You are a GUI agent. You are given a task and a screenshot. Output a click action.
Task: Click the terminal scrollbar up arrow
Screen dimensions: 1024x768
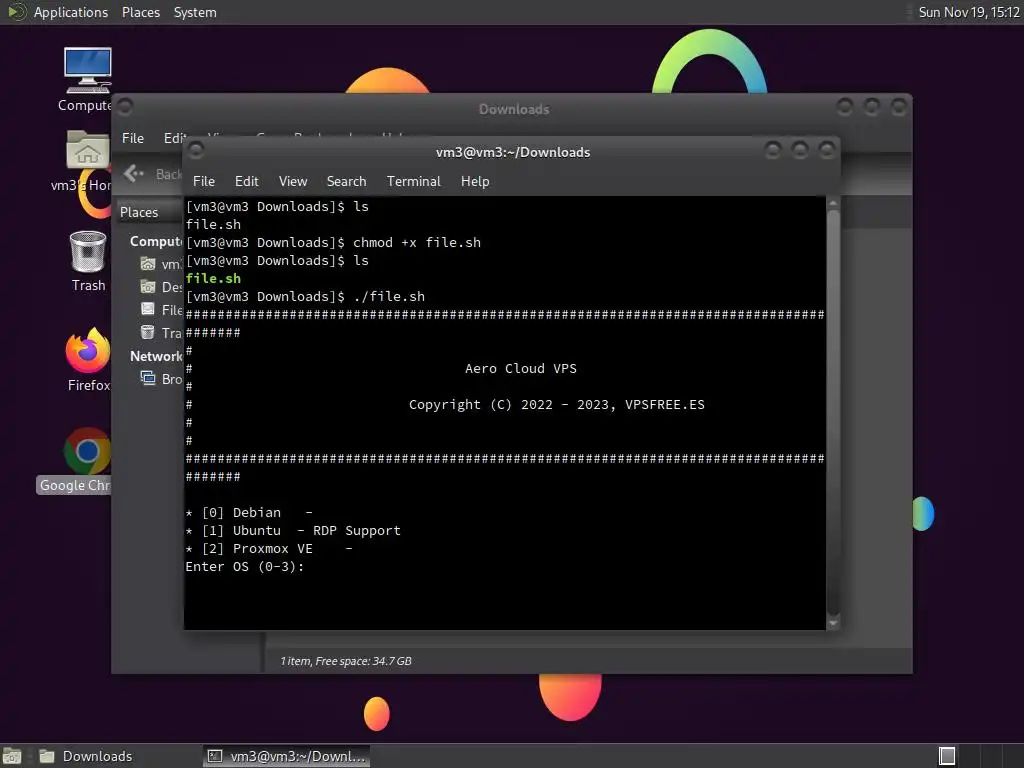click(x=833, y=204)
